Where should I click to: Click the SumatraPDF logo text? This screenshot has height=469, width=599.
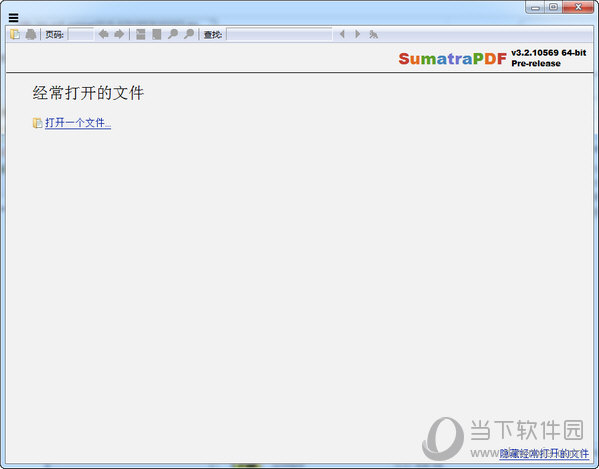[452, 58]
